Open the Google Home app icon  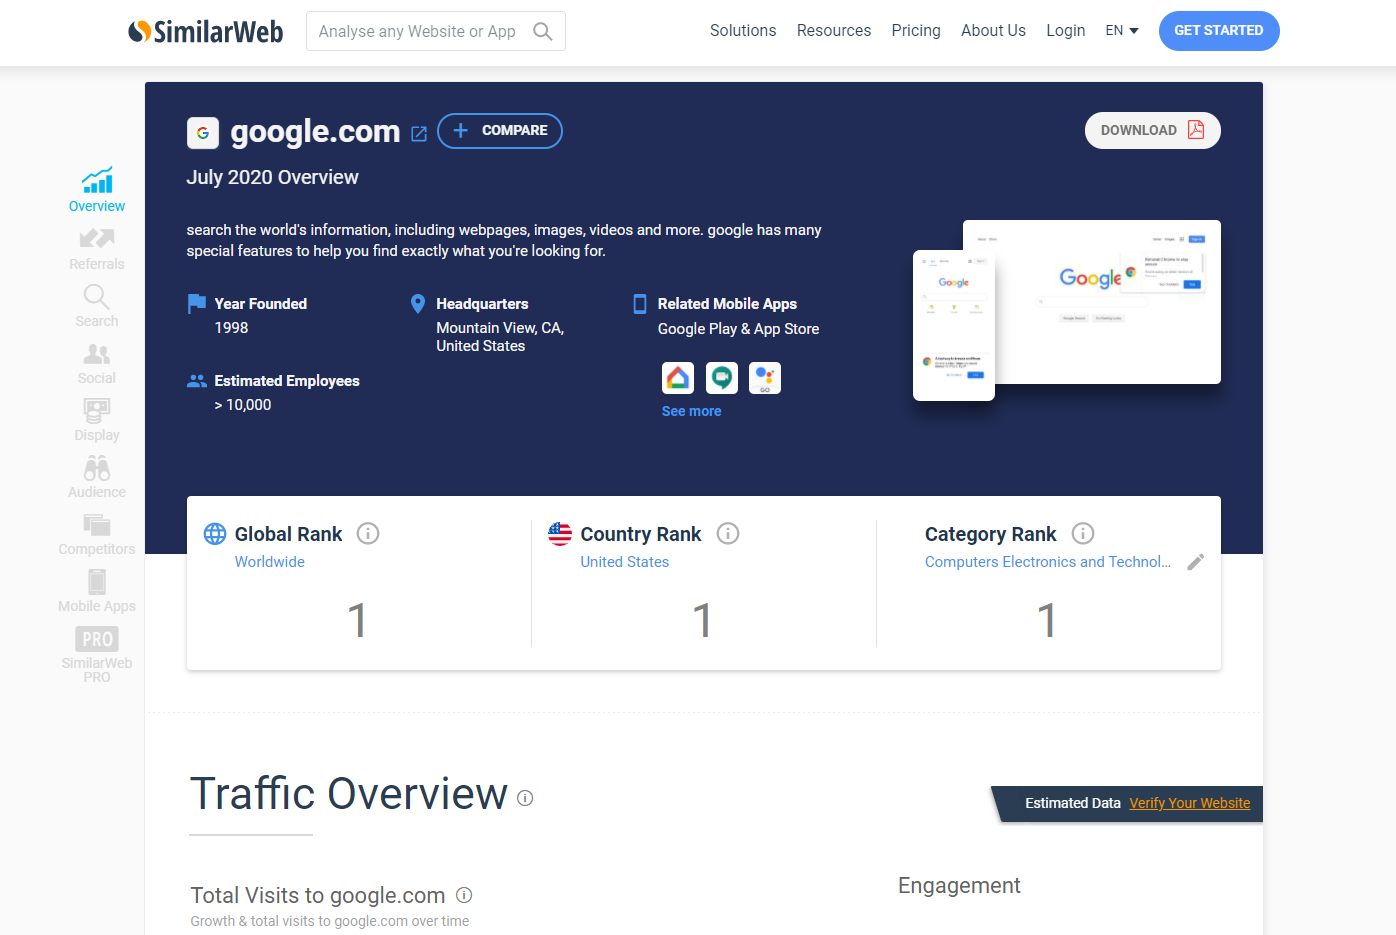tap(678, 377)
